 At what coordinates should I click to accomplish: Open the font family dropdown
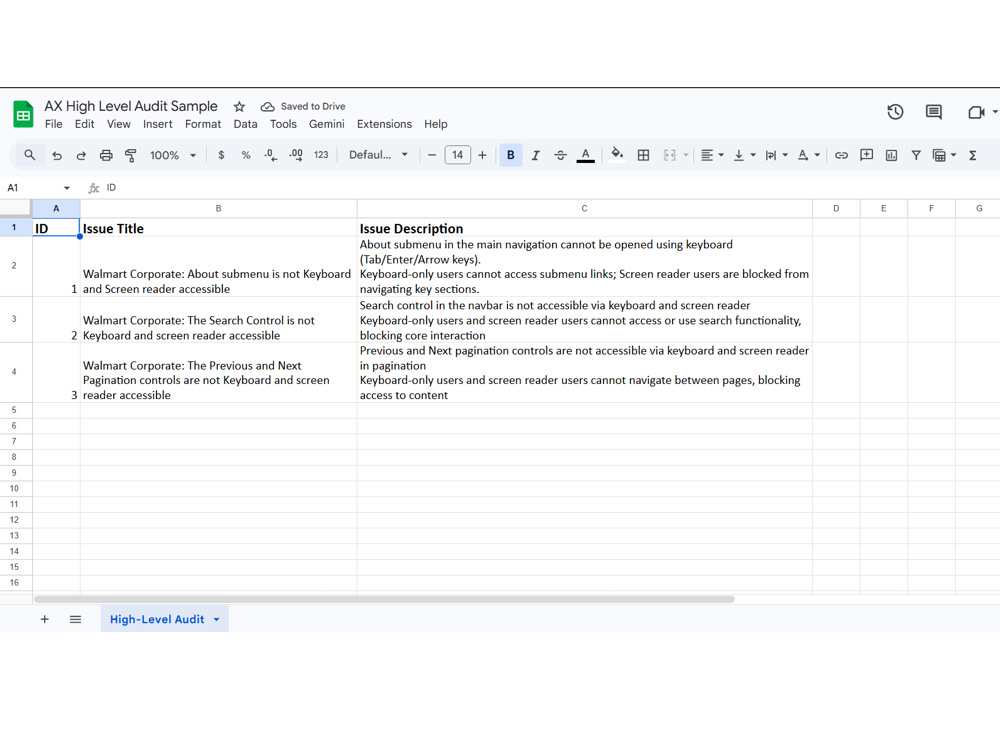point(378,155)
